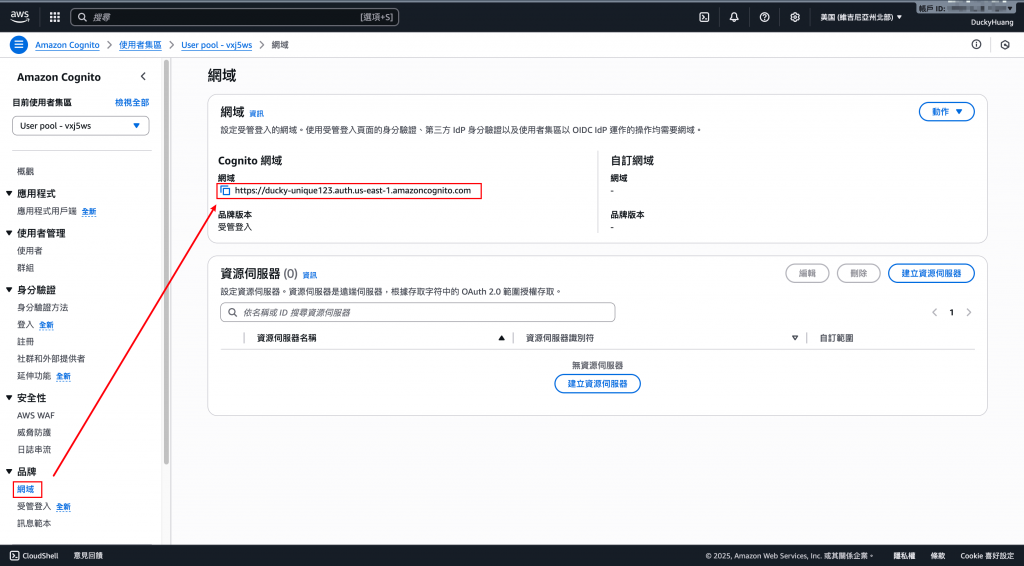Screen dimensions: 1024x566
Task: Click 建立資源伺服器 in the panel header
Action: coord(931,274)
